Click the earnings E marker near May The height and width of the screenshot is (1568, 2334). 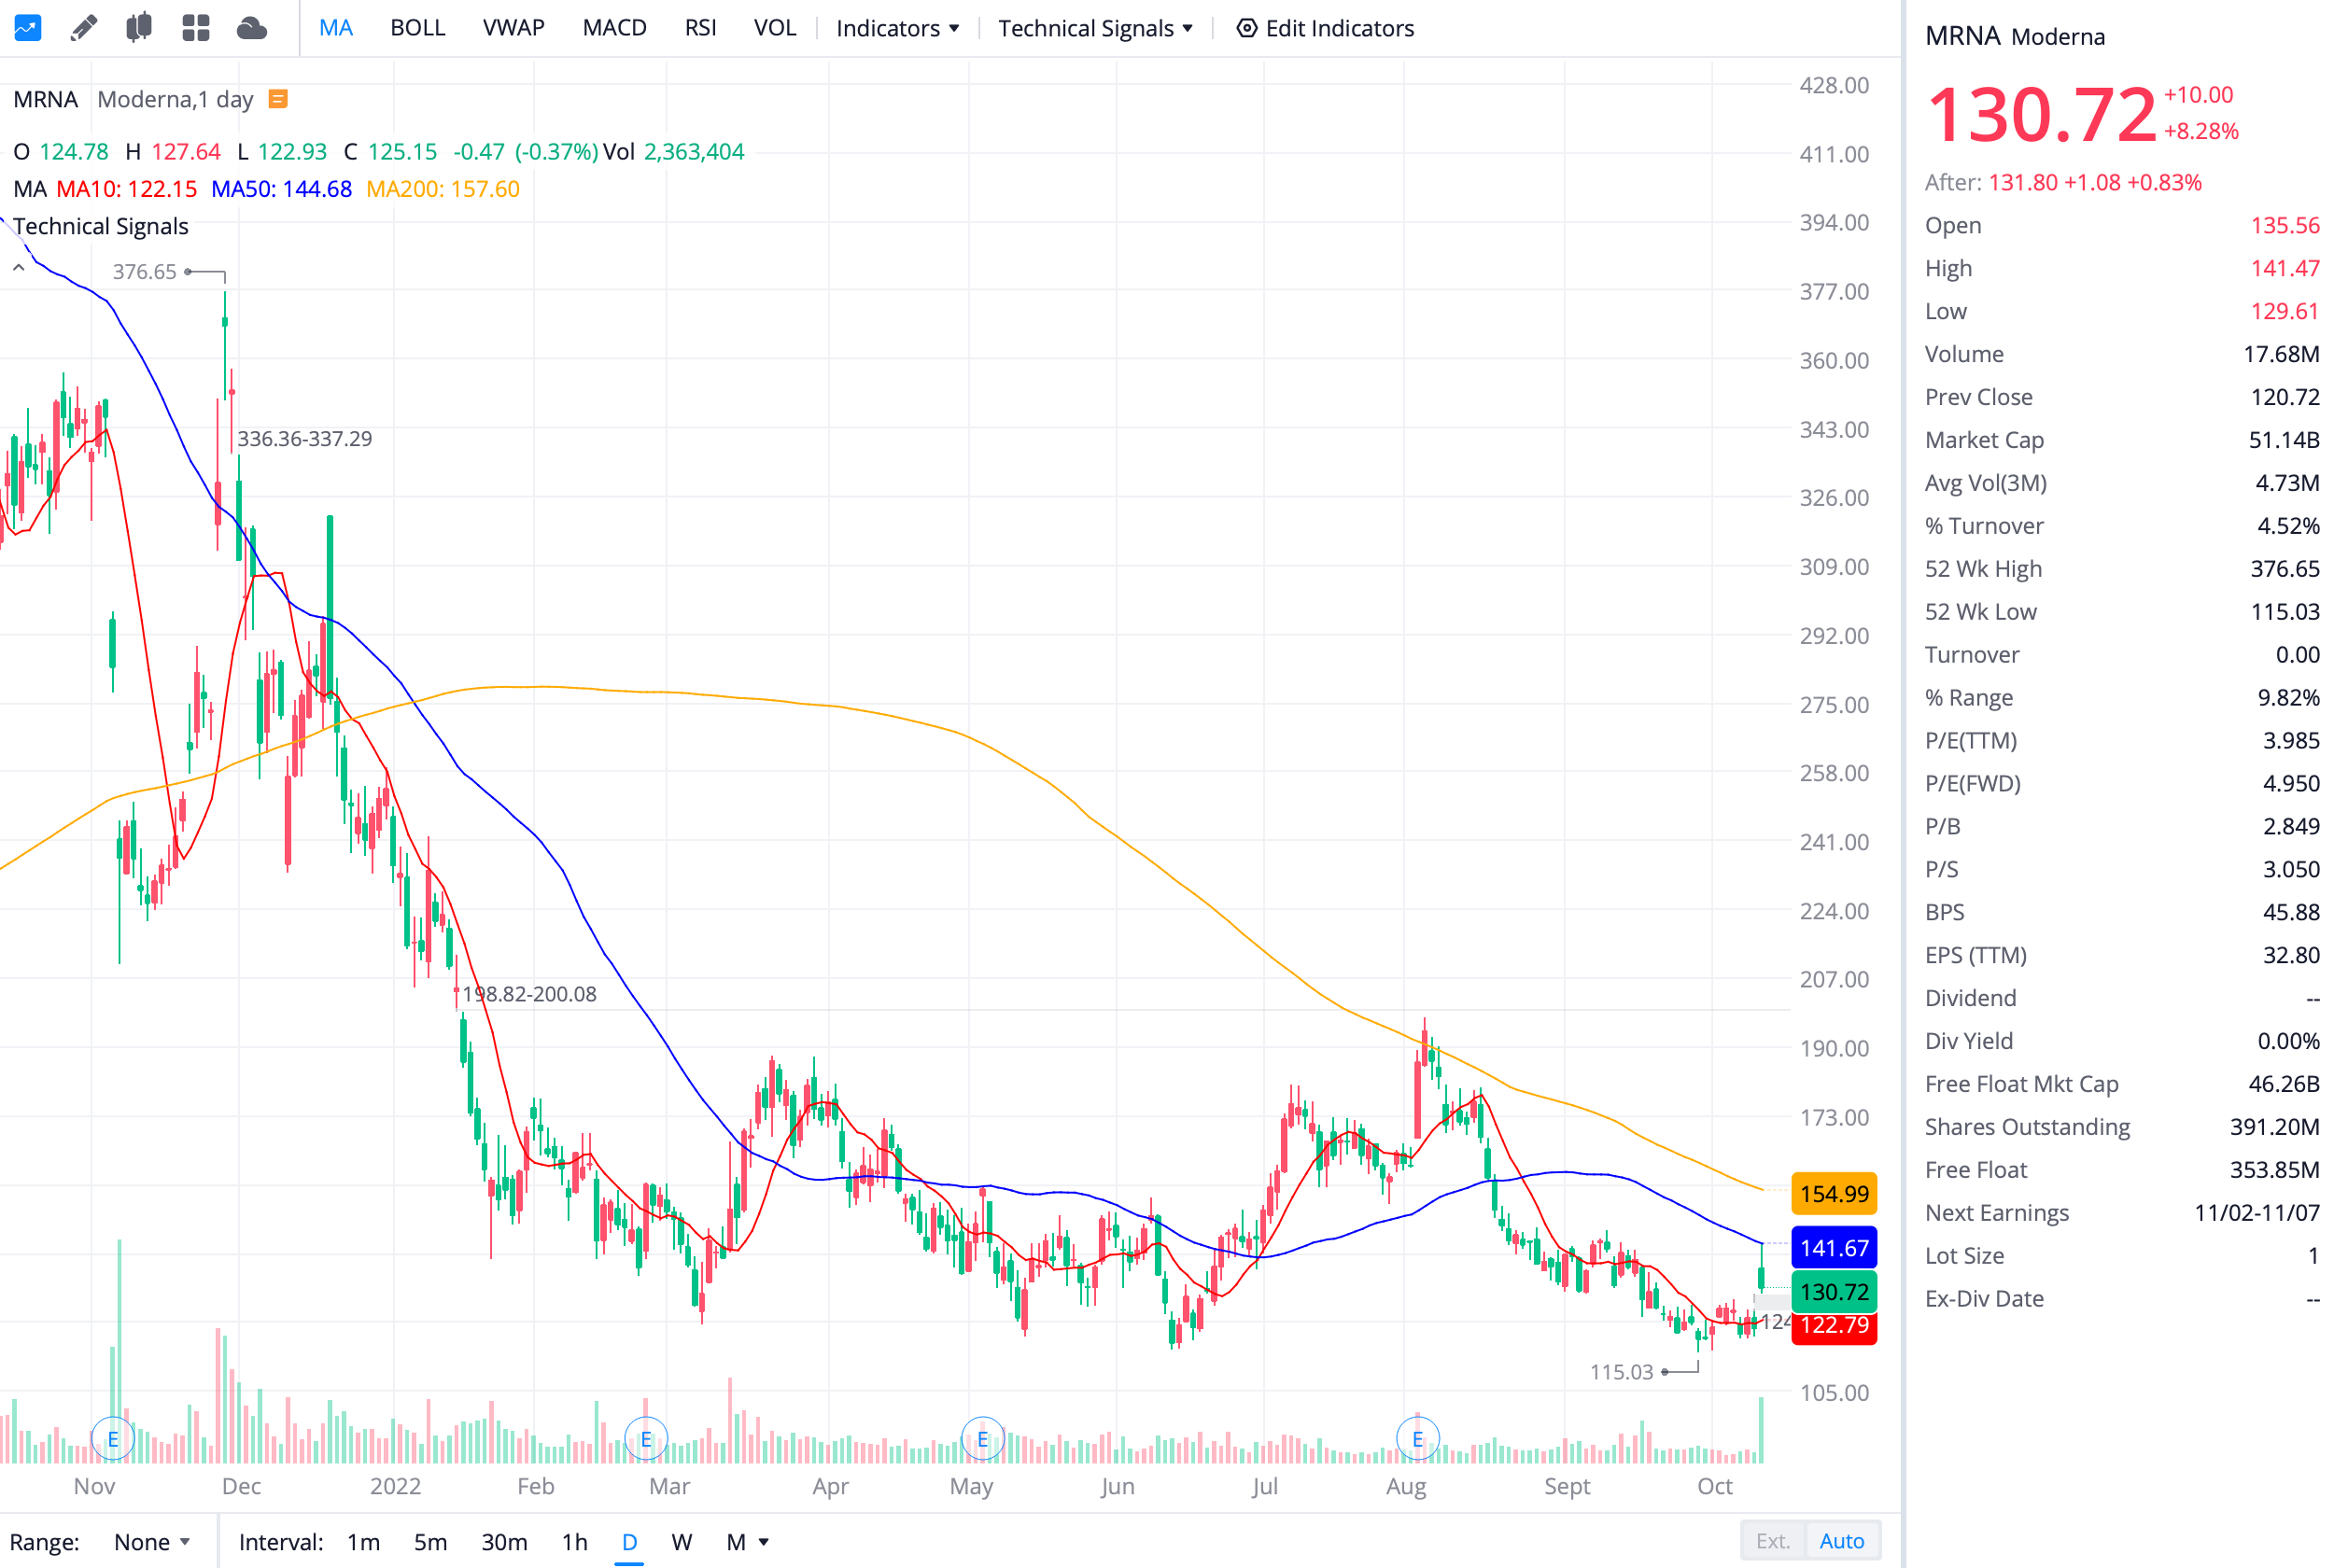(982, 1439)
